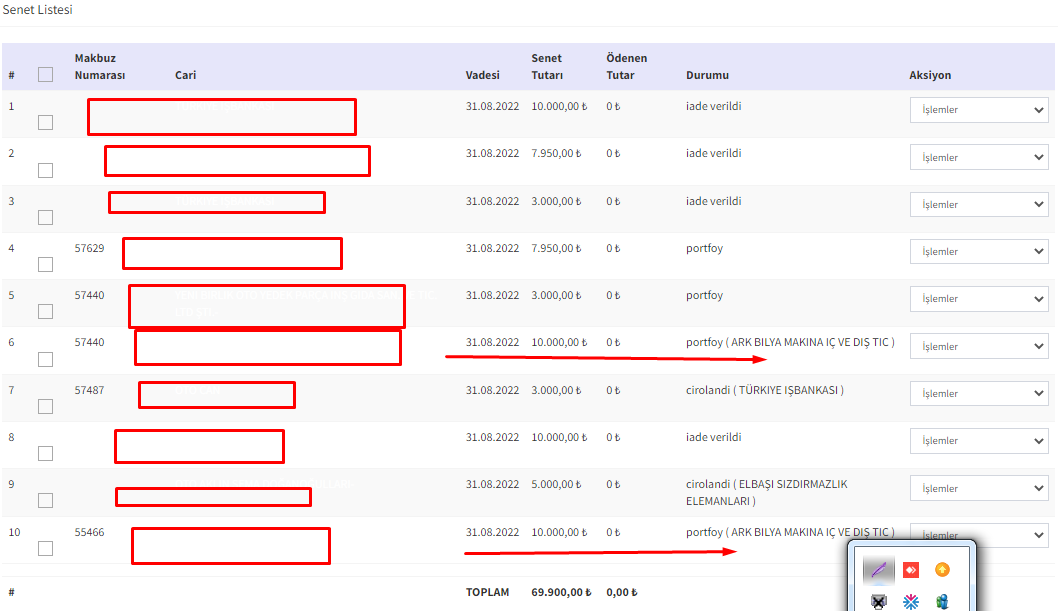1058x611 pixels.
Task: Toggle the select-all checkbox in table header
Action: (45, 74)
